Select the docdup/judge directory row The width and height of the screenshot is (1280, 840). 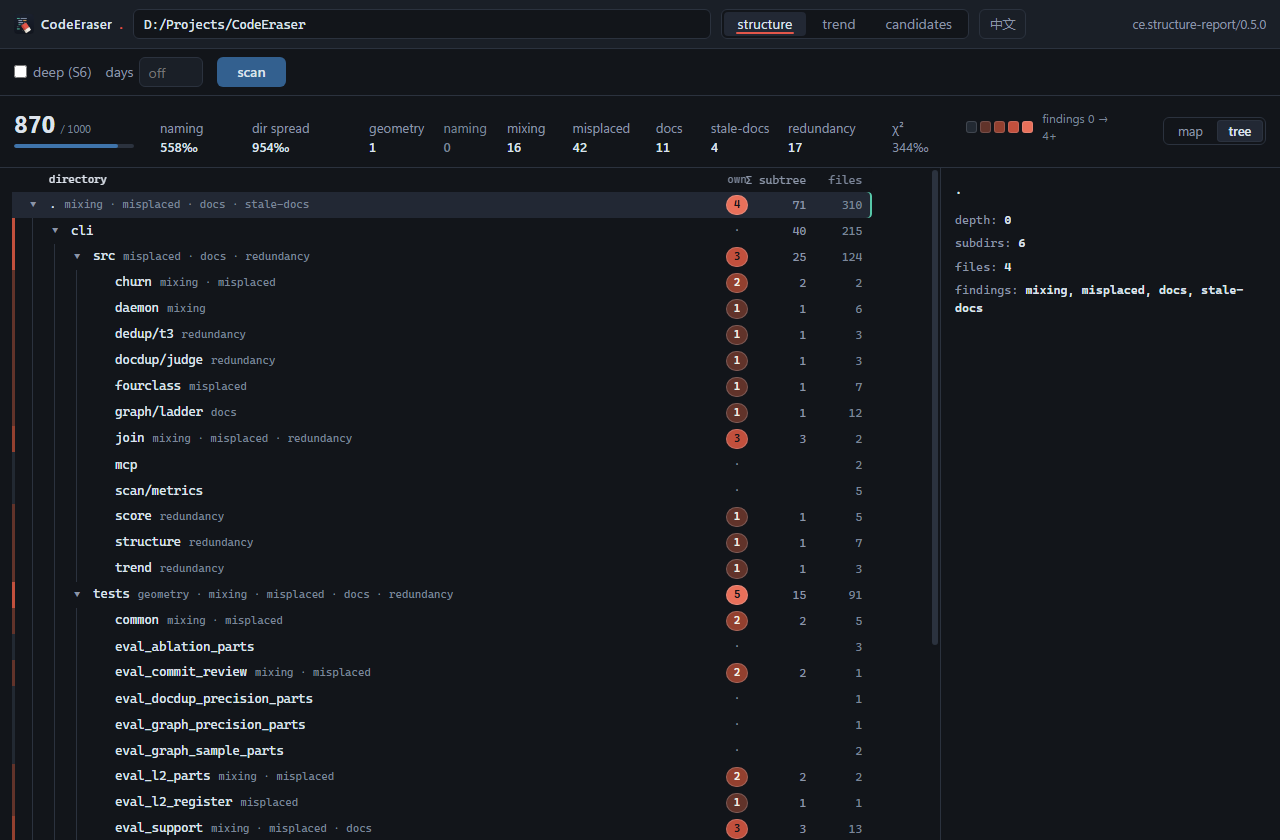pyautogui.click(x=440, y=361)
